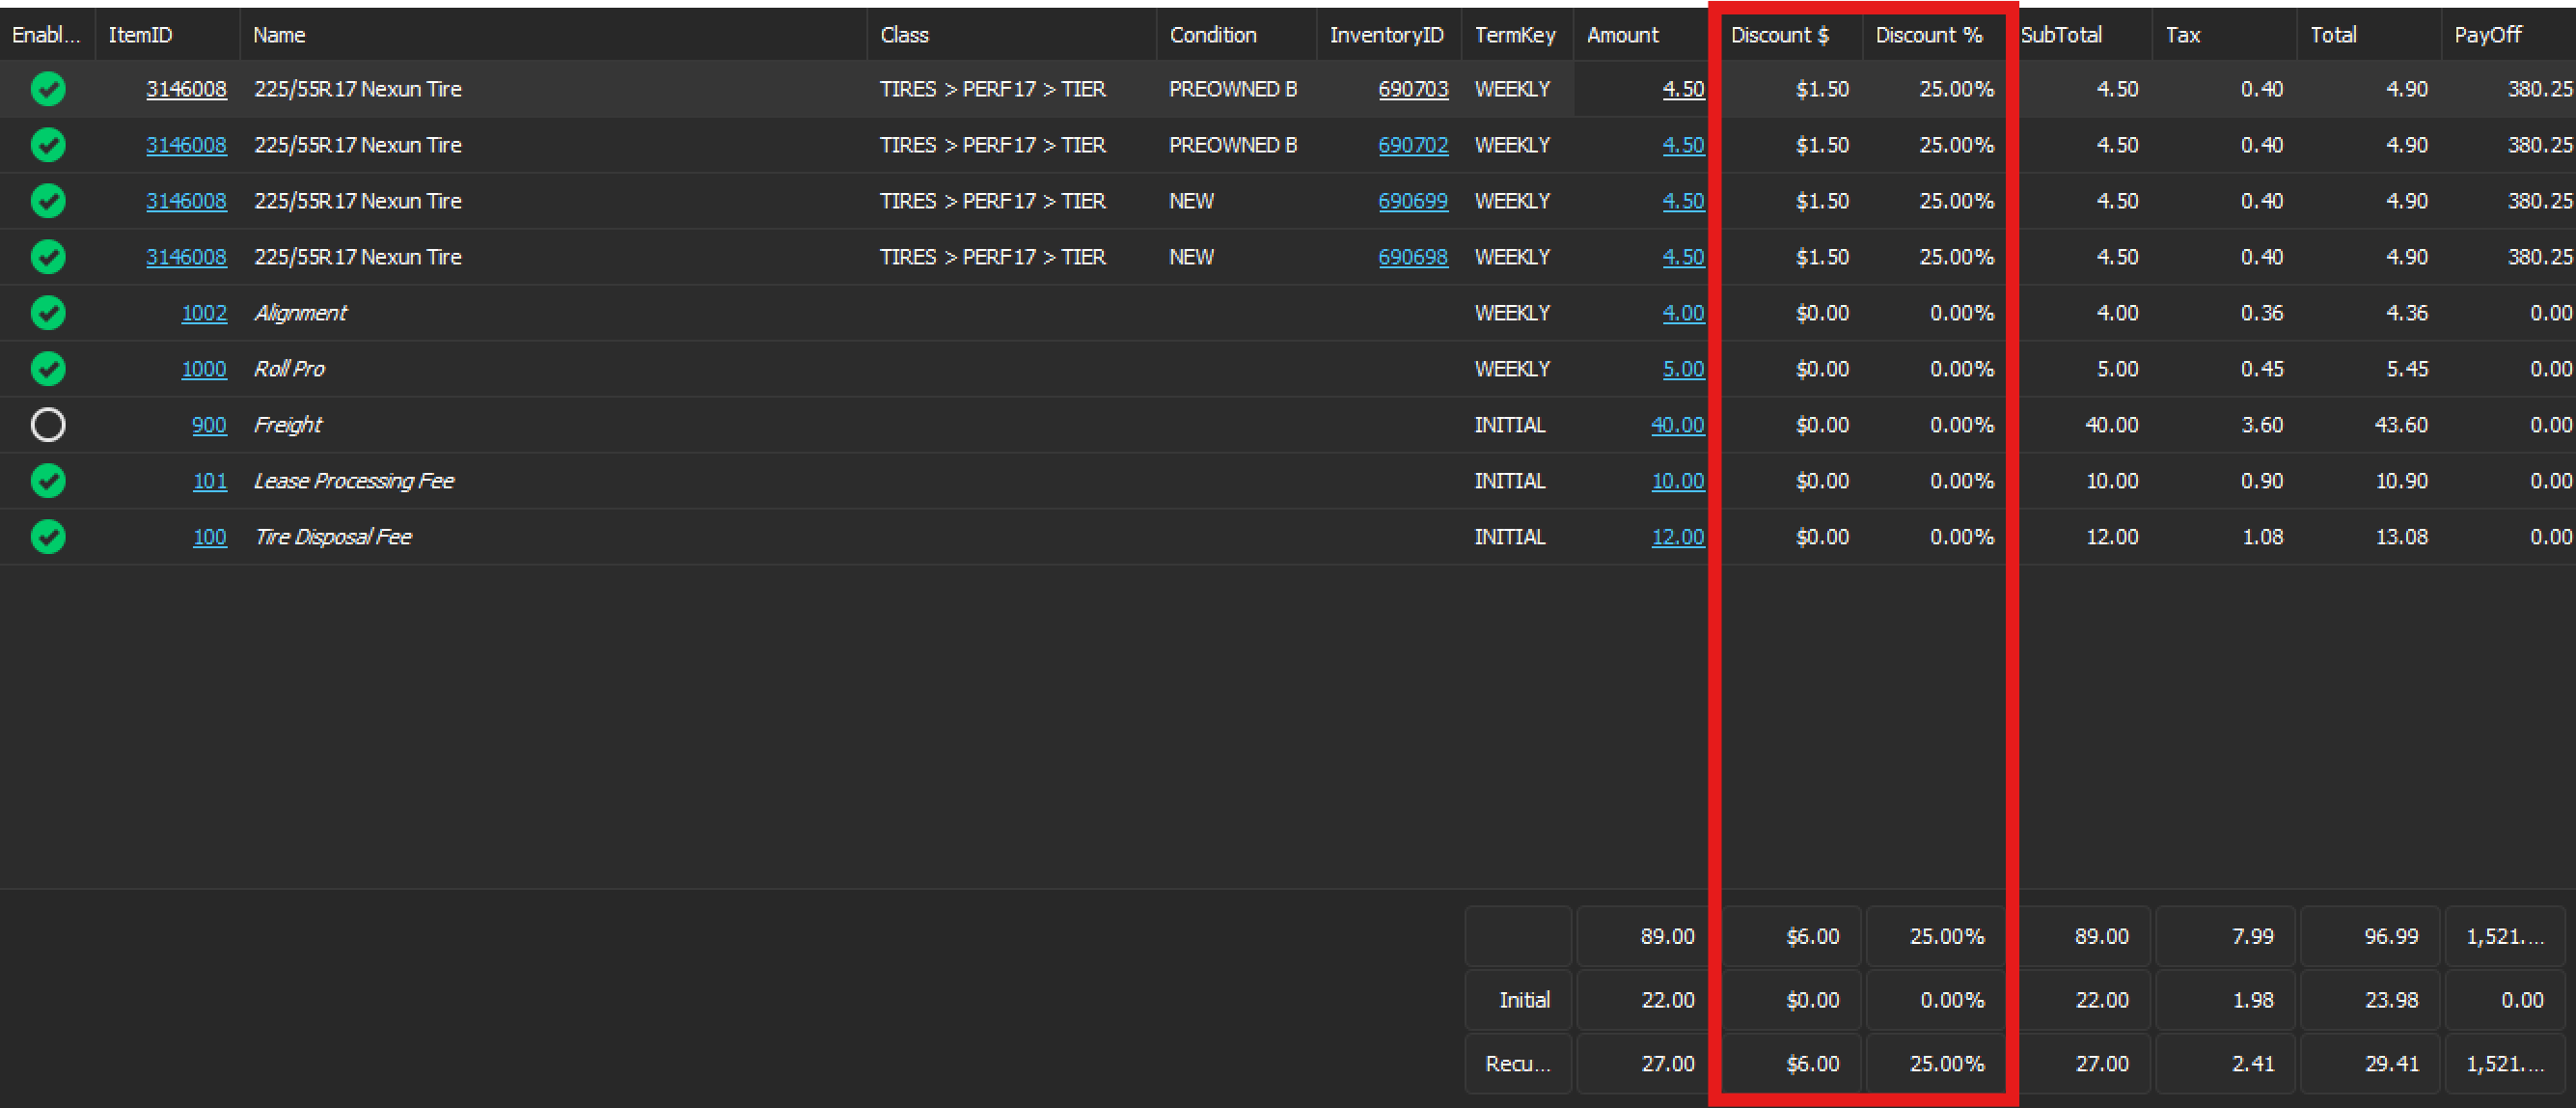Toggle enabled checkmark for Freight row

tap(48, 425)
